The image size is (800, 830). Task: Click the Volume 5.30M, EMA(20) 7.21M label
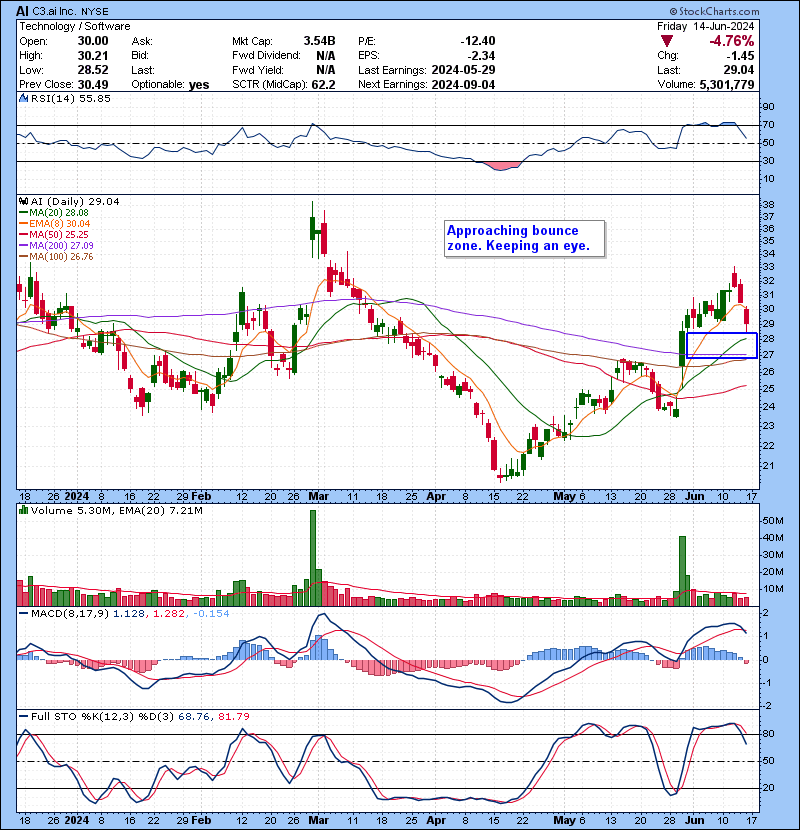point(116,510)
